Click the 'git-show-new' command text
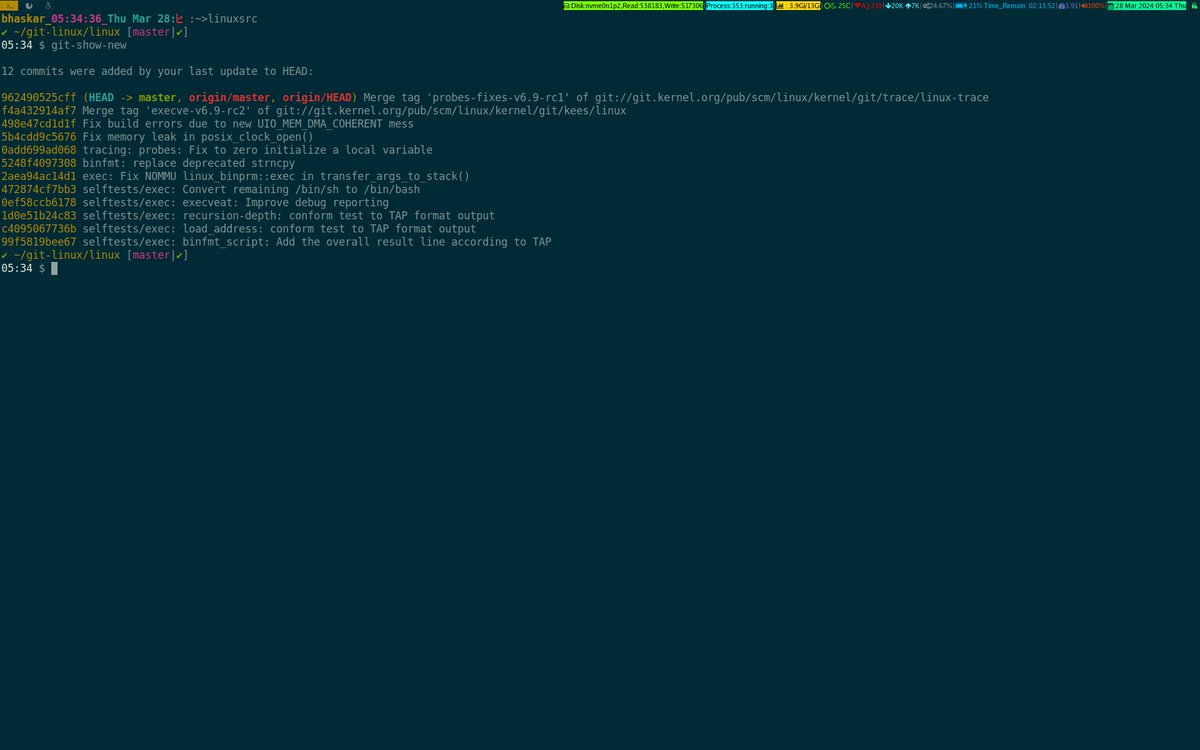The width and height of the screenshot is (1200, 750). (x=89, y=45)
